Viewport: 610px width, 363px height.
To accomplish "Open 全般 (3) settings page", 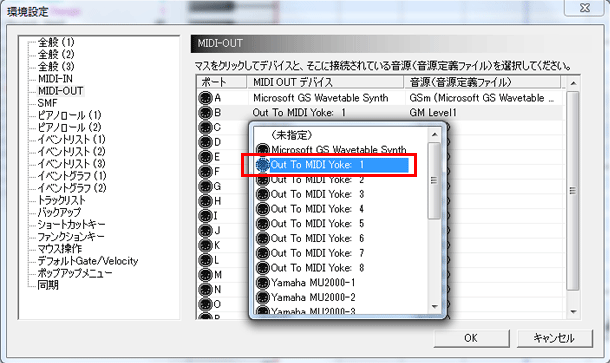I will coord(56,66).
